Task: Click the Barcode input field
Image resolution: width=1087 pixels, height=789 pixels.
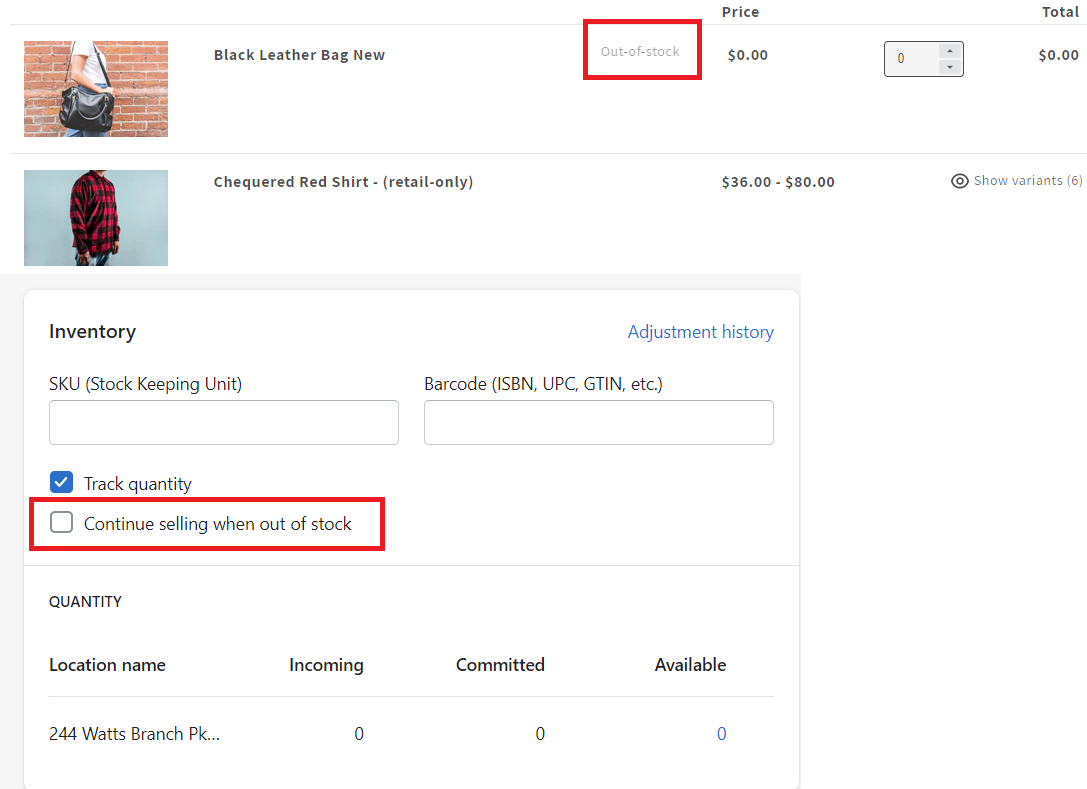Action: click(599, 422)
